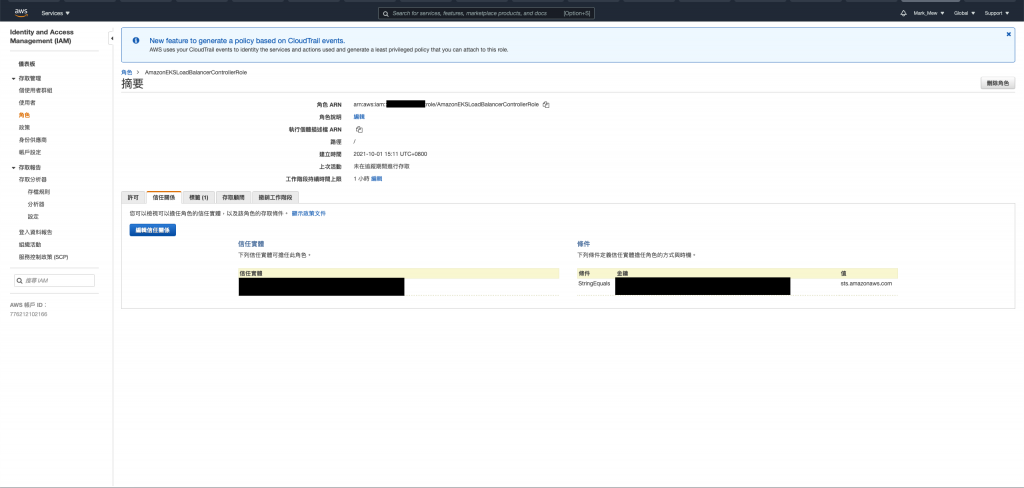Open the Mark_Mew account menu

click(929, 13)
